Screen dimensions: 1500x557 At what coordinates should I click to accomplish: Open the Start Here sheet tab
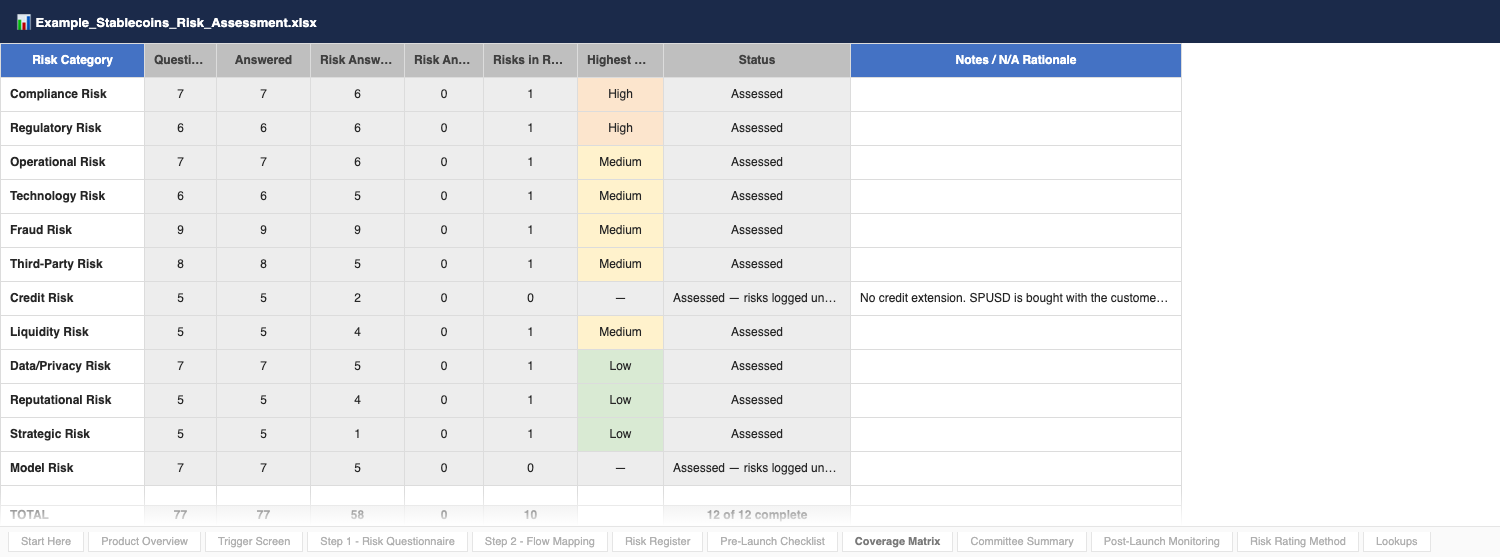[46, 541]
